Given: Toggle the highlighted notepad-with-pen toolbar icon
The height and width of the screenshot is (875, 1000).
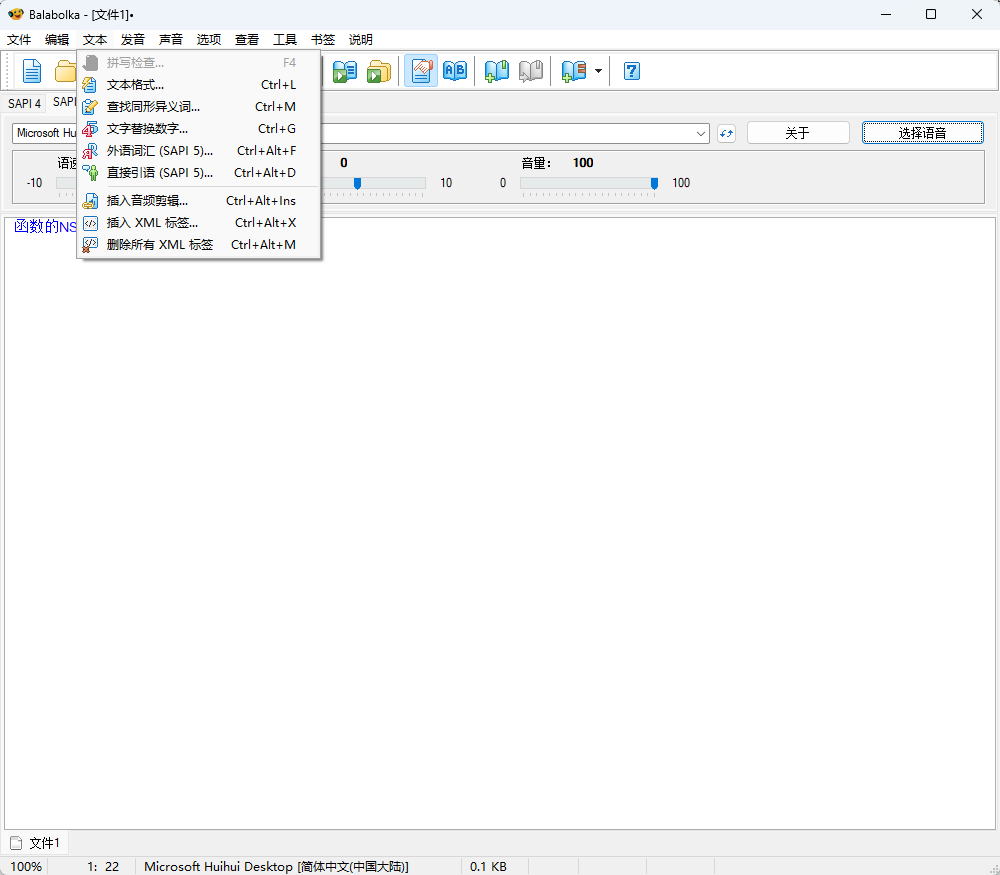Looking at the screenshot, I should (421, 71).
